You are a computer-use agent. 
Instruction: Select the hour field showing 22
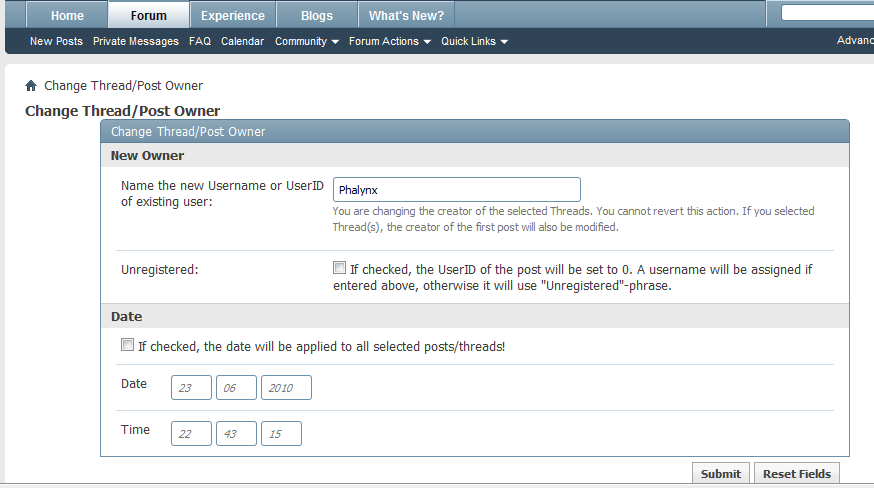[191, 433]
